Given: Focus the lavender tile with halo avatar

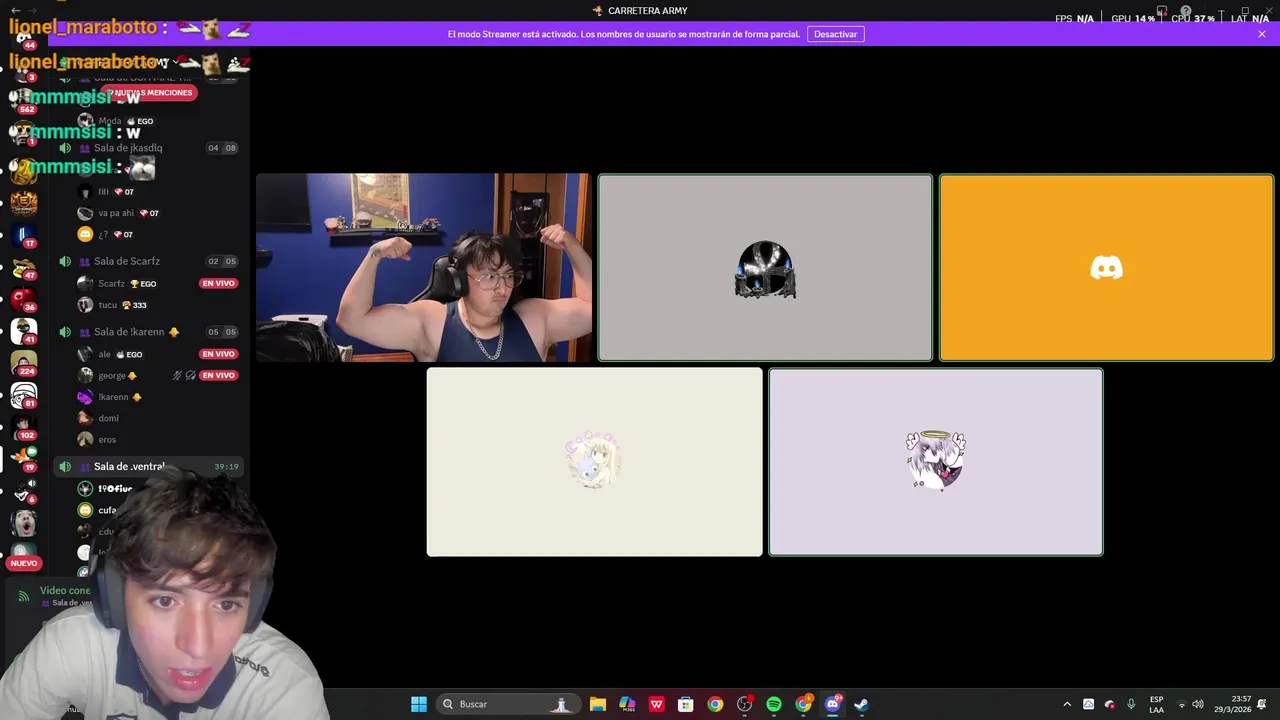Looking at the screenshot, I should point(936,462).
